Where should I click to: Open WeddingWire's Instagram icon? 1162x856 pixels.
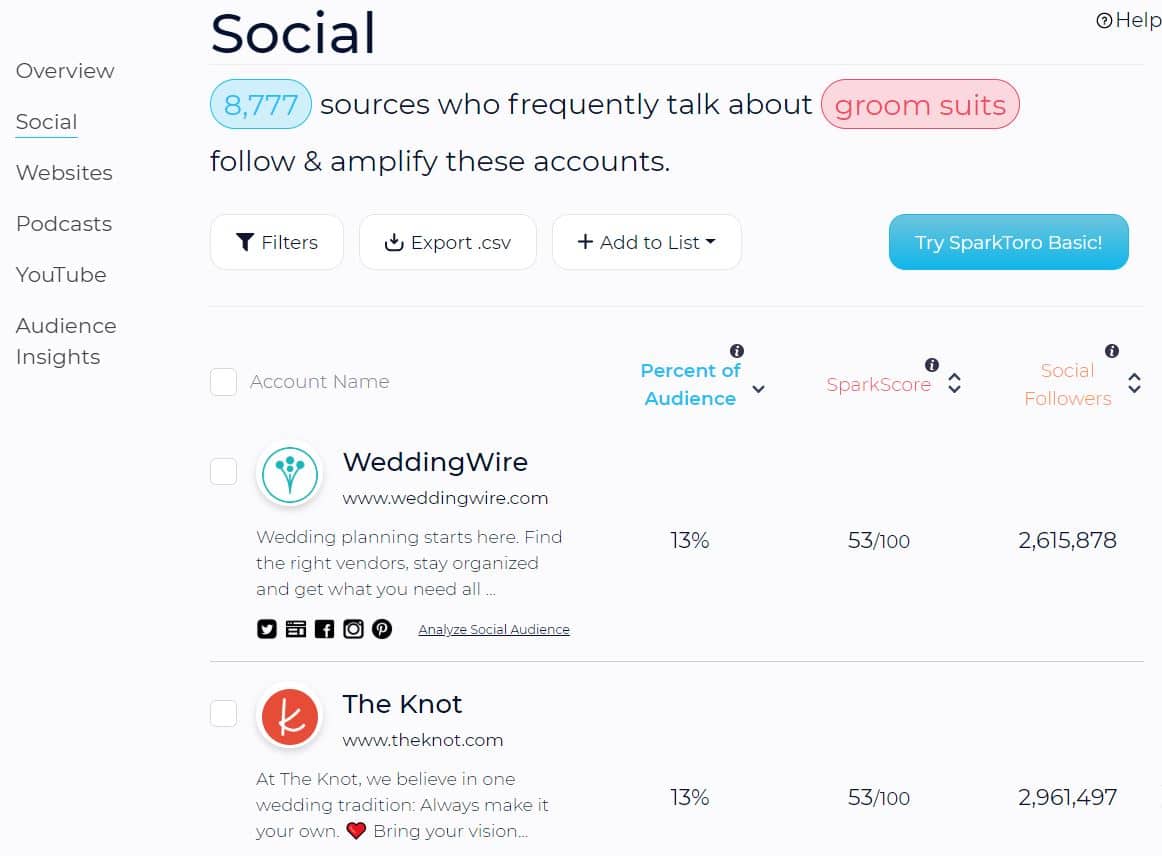[x=353, y=629]
